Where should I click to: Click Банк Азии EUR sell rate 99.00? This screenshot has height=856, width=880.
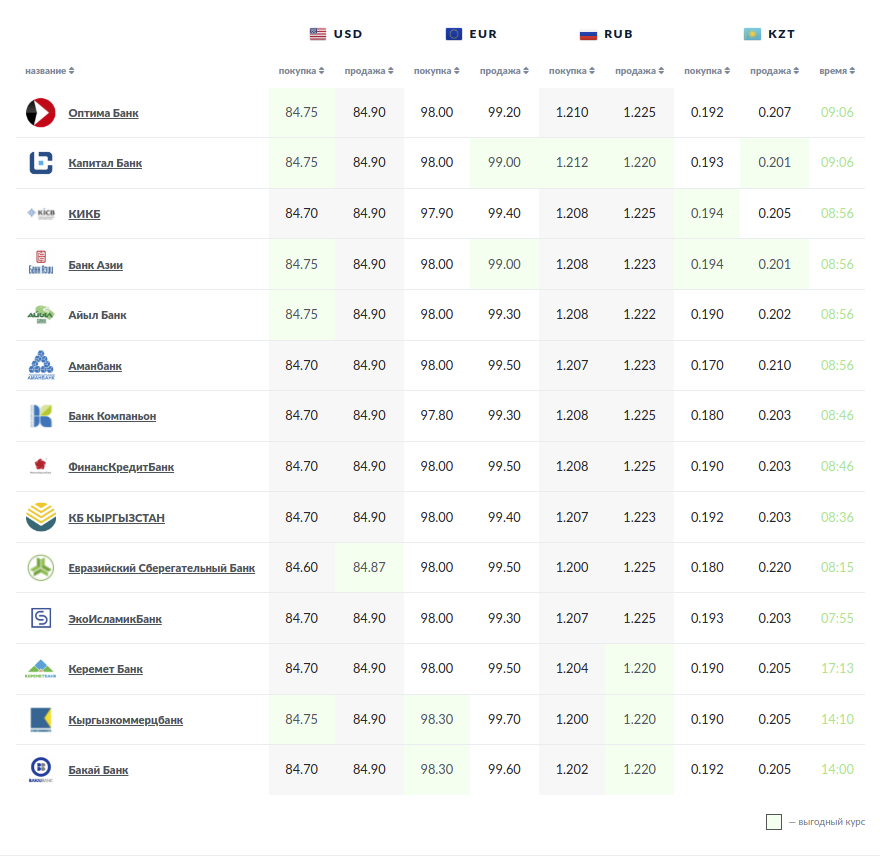click(x=504, y=264)
